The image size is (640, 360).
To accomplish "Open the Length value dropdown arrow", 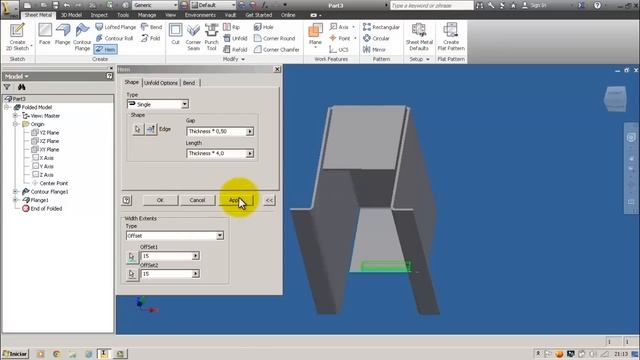I will (x=249, y=153).
